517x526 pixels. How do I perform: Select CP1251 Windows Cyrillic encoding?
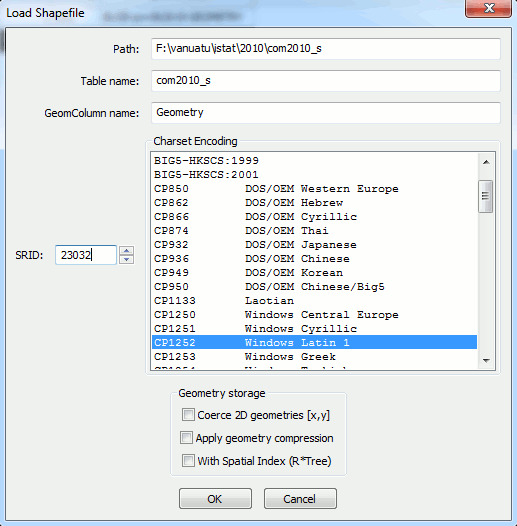(x=314, y=328)
